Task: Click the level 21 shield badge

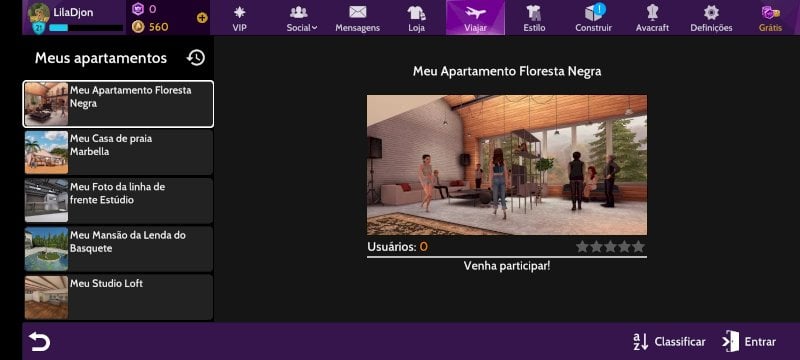Action: (x=38, y=28)
